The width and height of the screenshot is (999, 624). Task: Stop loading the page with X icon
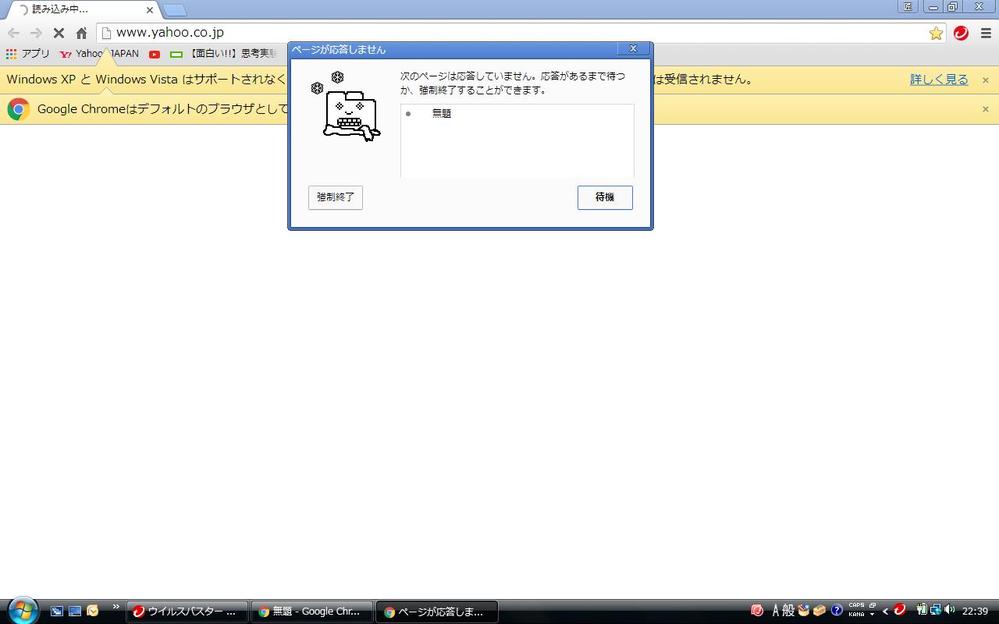(x=59, y=33)
